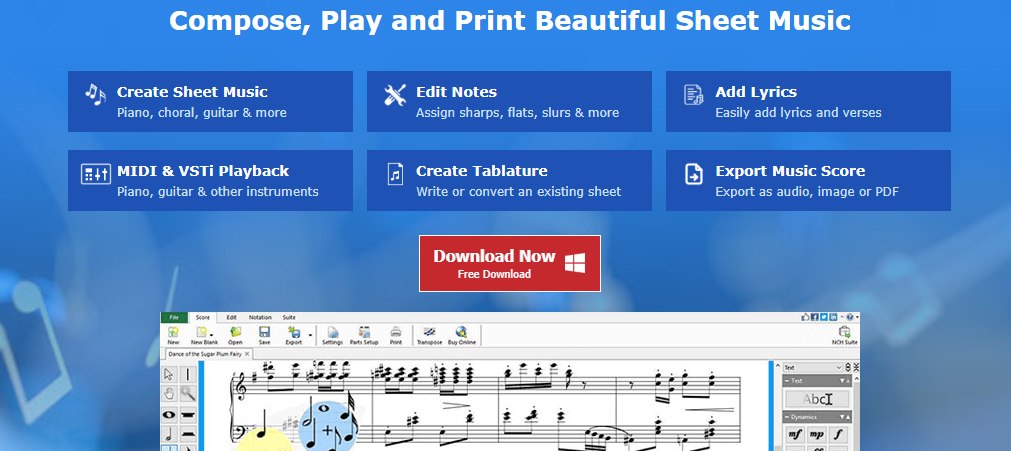Viewport: 1011px width, 451px height.
Task: Click the Windows logo on the download button
Action: (x=575, y=263)
